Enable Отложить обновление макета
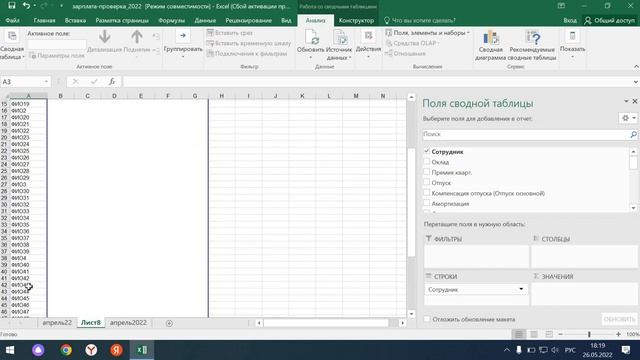640x360 pixels. click(x=427, y=319)
